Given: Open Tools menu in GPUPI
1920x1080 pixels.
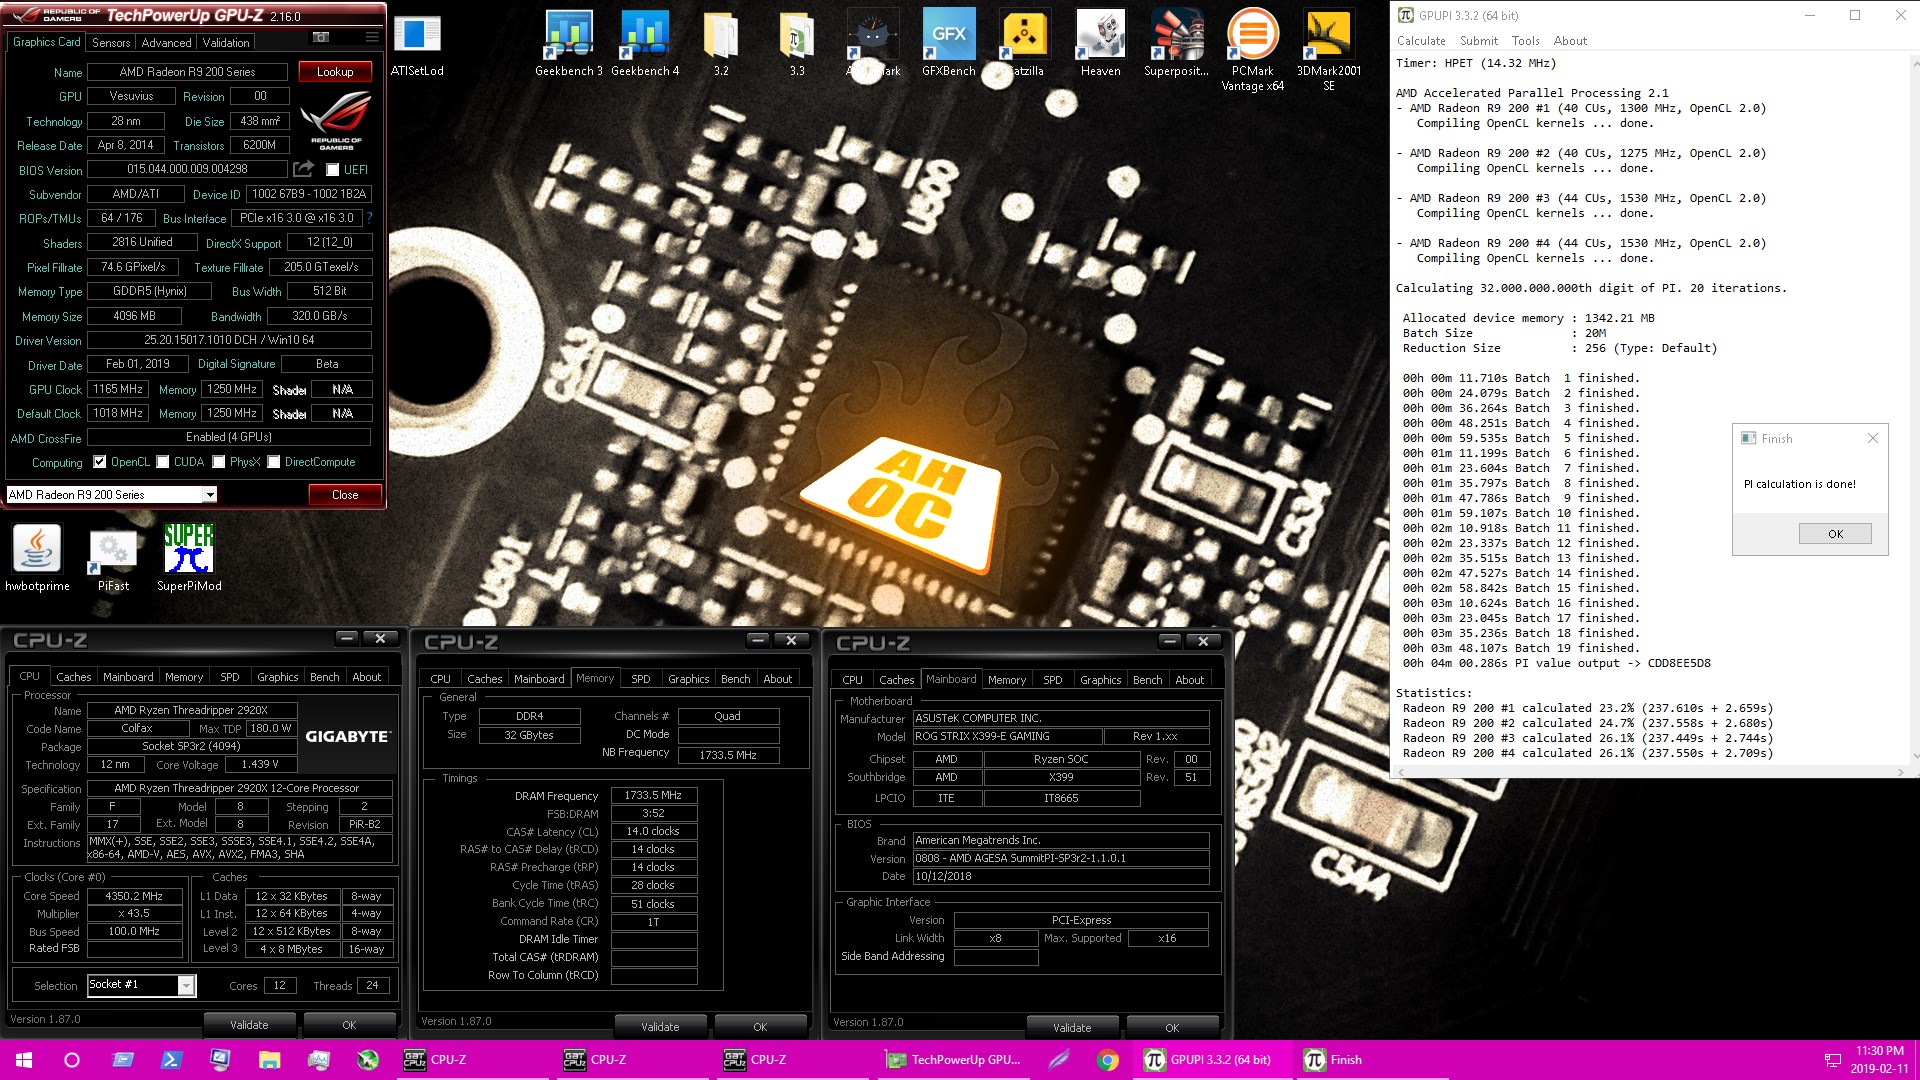Looking at the screenshot, I should [x=1525, y=41].
